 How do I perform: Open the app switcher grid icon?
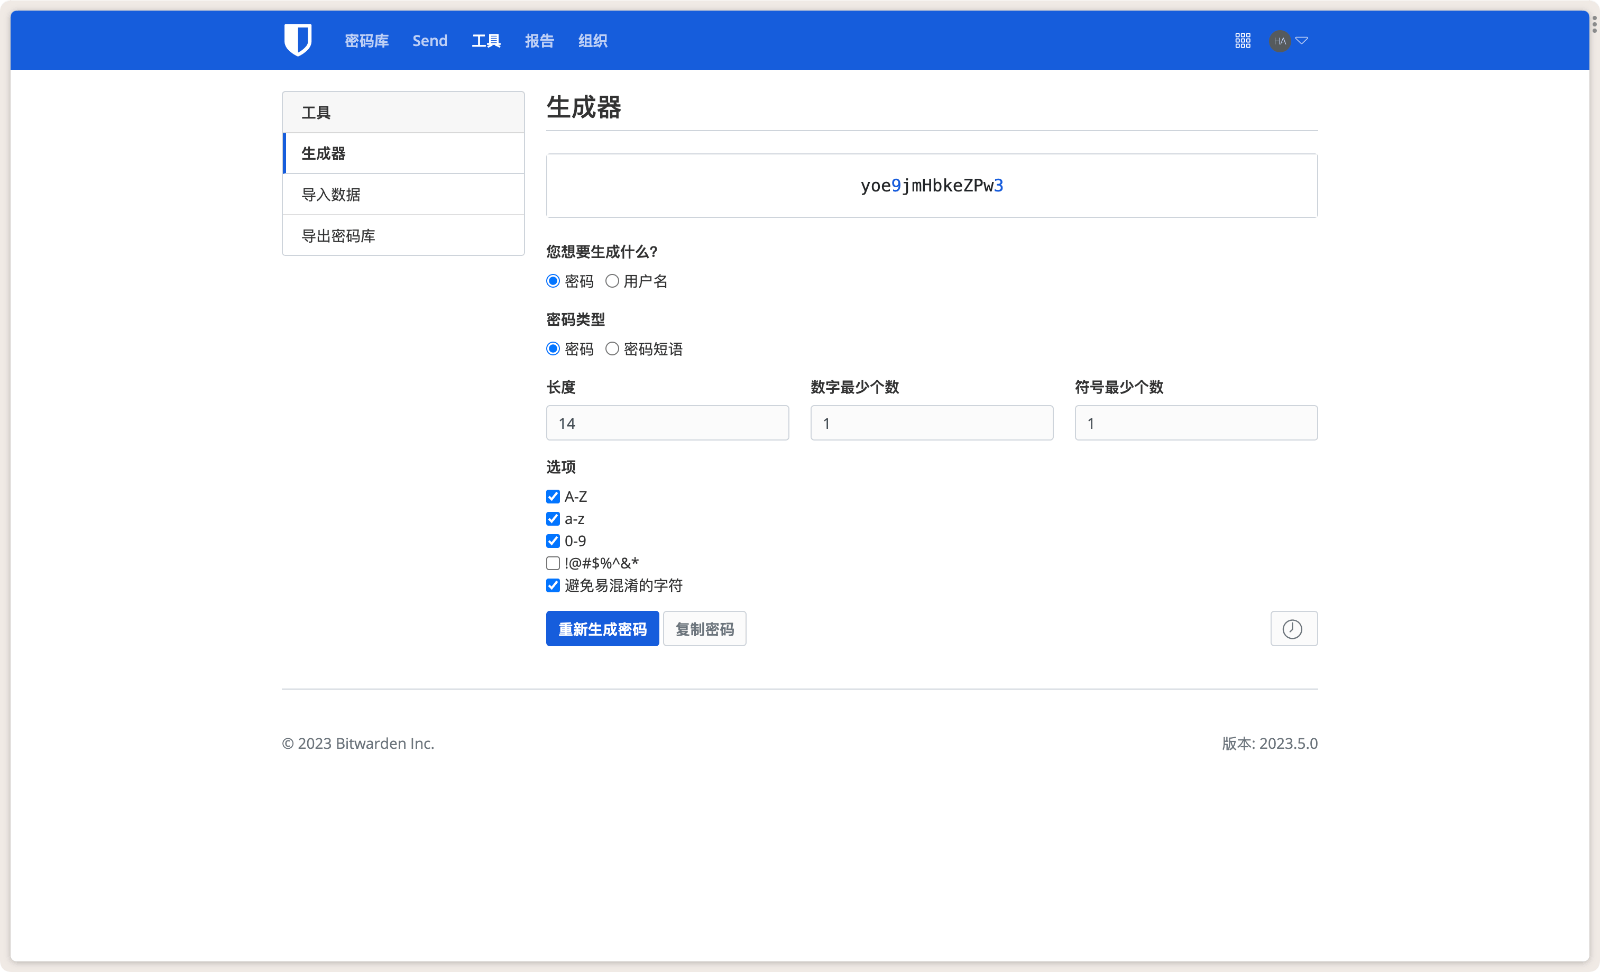1243,41
